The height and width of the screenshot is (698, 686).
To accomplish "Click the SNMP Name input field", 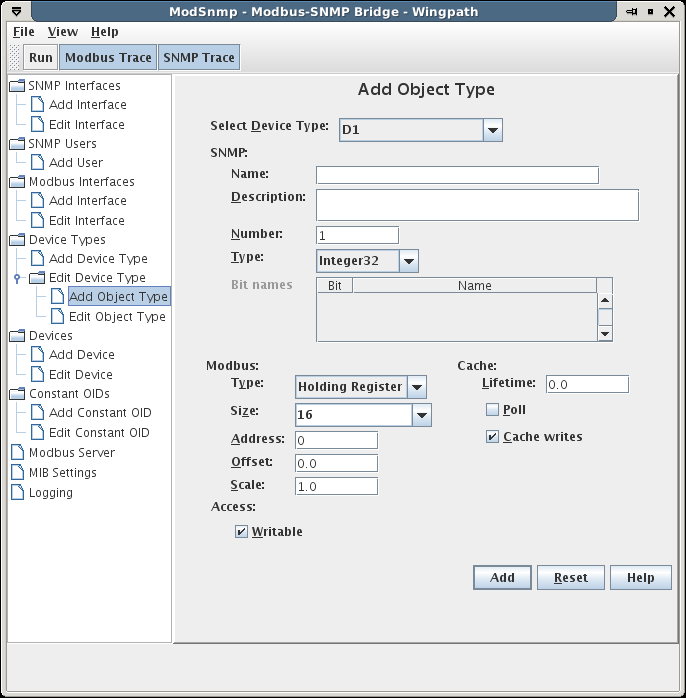I will (x=457, y=175).
